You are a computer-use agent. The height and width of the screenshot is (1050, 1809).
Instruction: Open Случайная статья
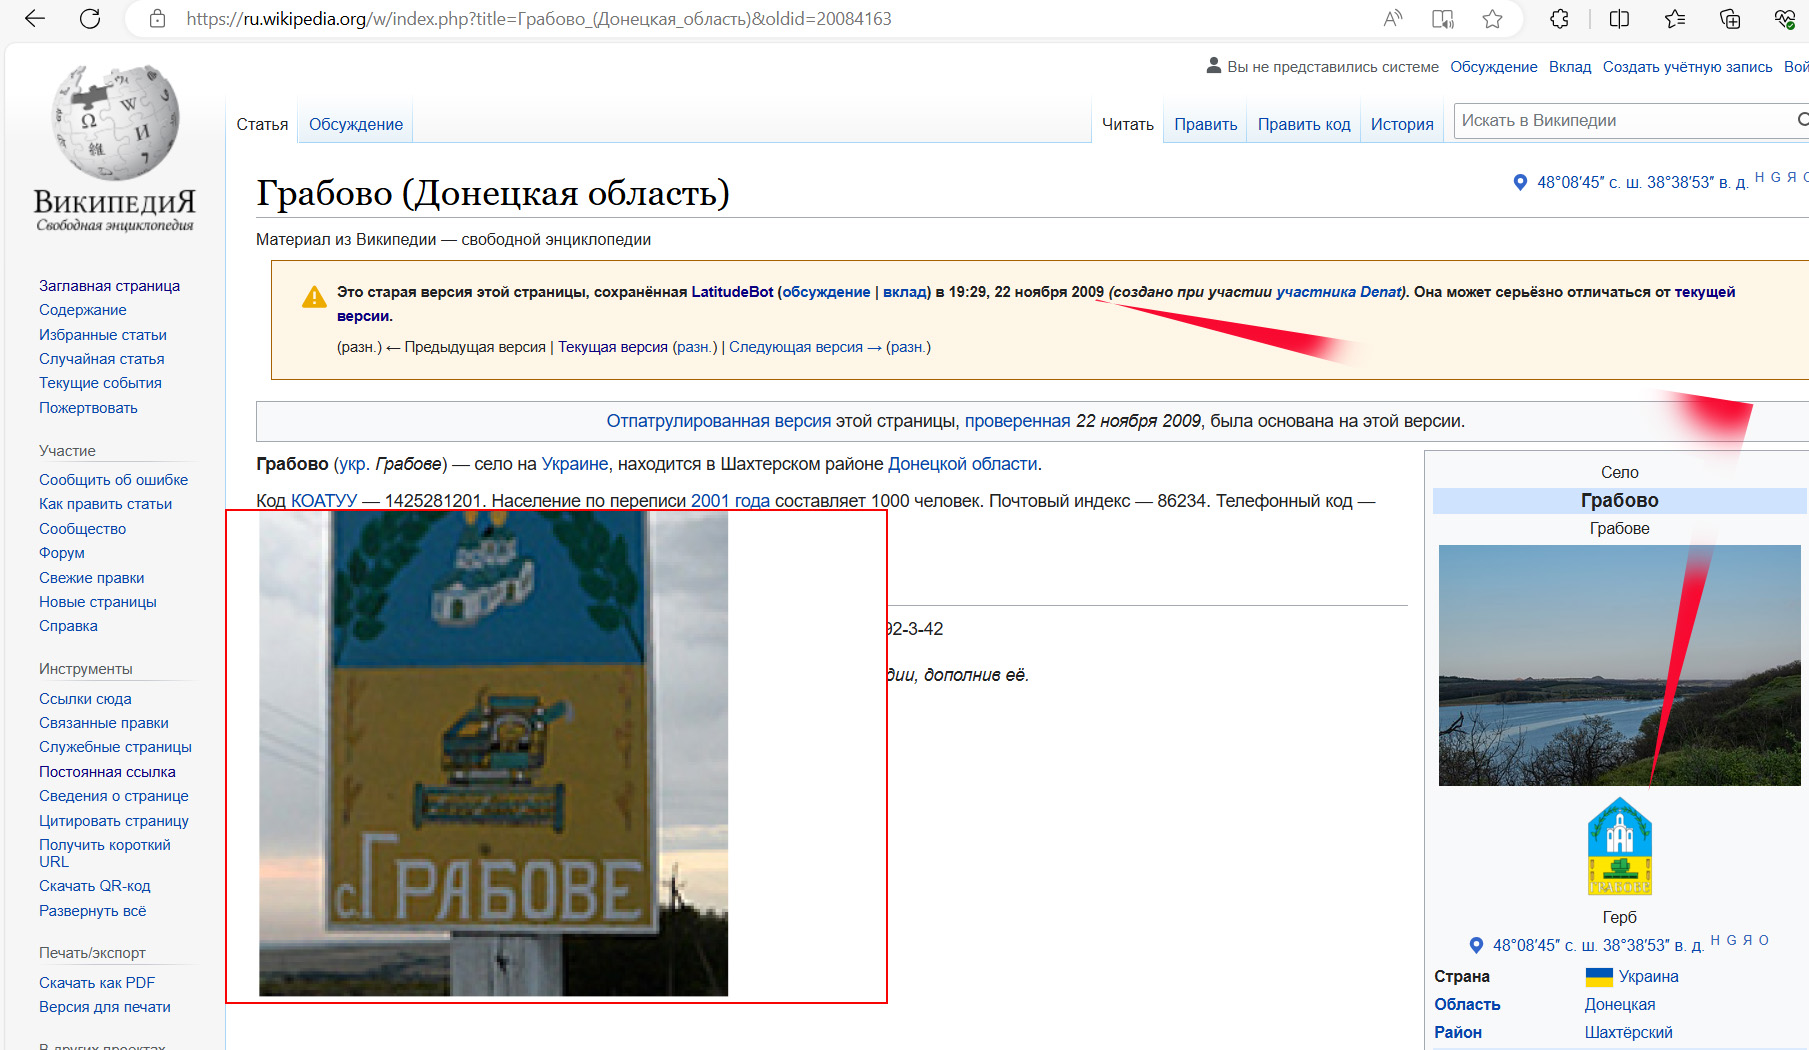pos(102,359)
